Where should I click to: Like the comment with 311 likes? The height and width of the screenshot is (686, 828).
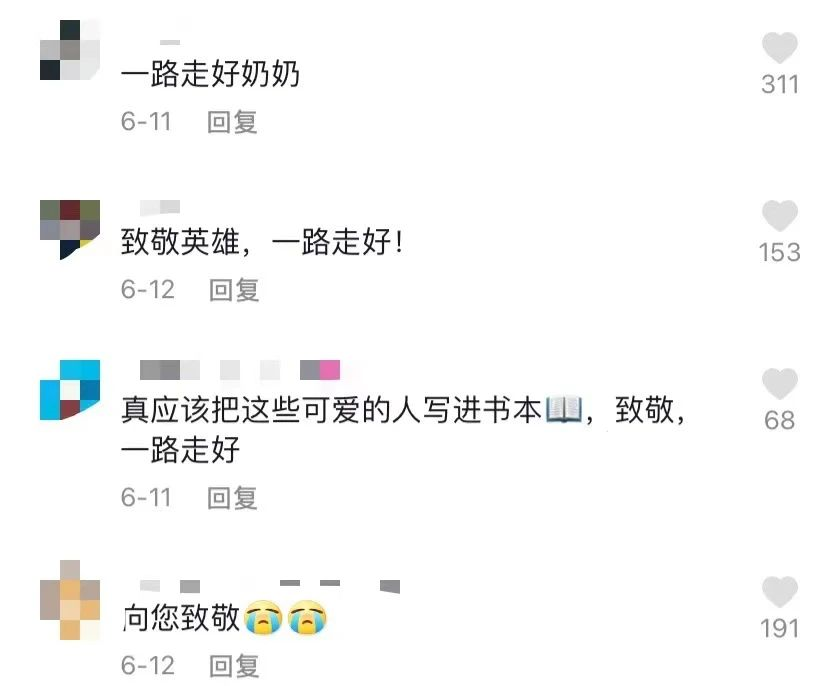[x=779, y=48]
